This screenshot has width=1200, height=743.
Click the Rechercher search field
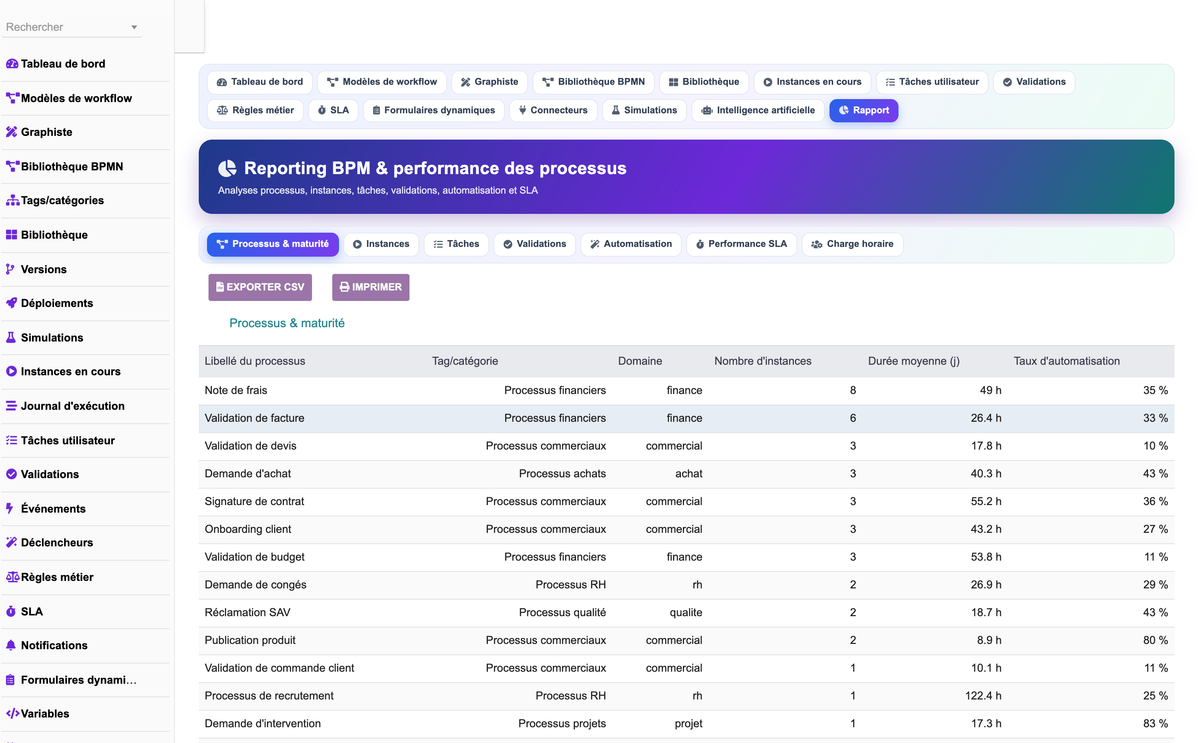coord(72,27)
